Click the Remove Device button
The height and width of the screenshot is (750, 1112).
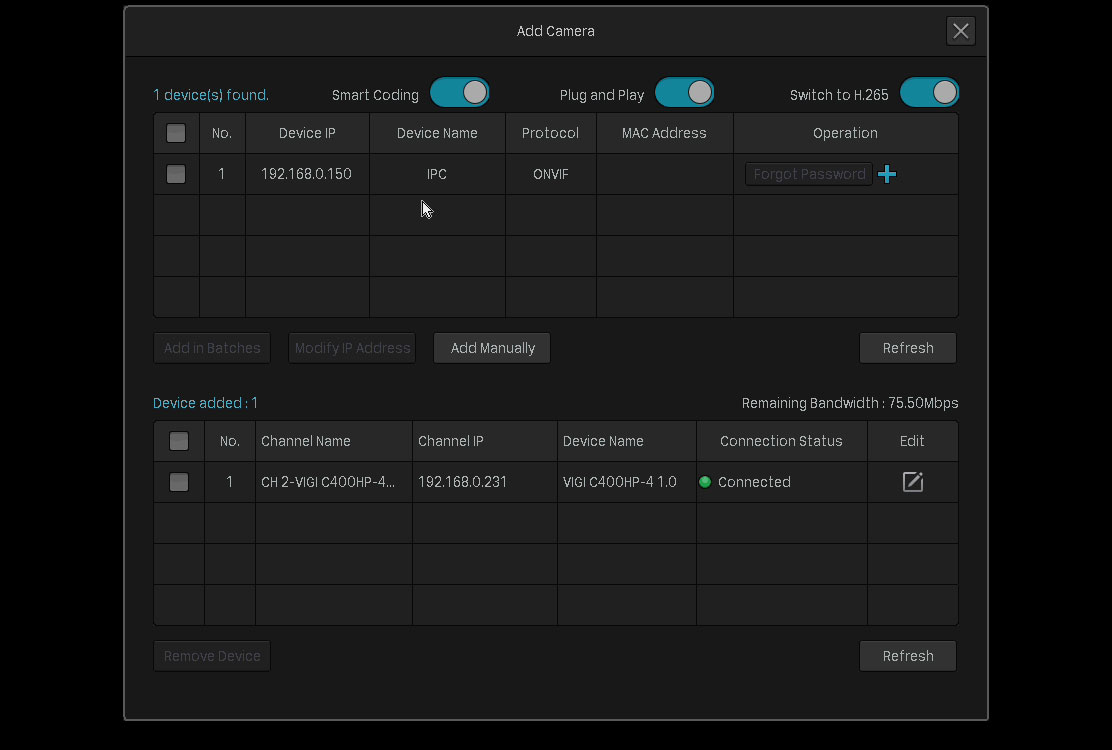pyautogui.click(x=212, y=656)
